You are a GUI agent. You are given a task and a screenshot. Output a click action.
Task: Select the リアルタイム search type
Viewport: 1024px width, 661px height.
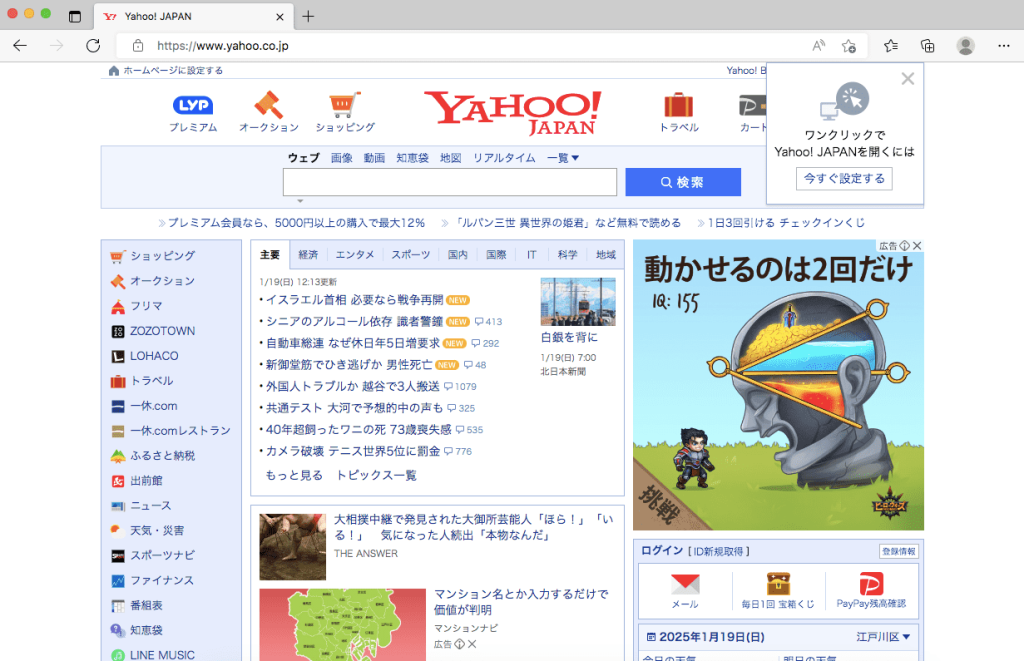tap(504, 157)
